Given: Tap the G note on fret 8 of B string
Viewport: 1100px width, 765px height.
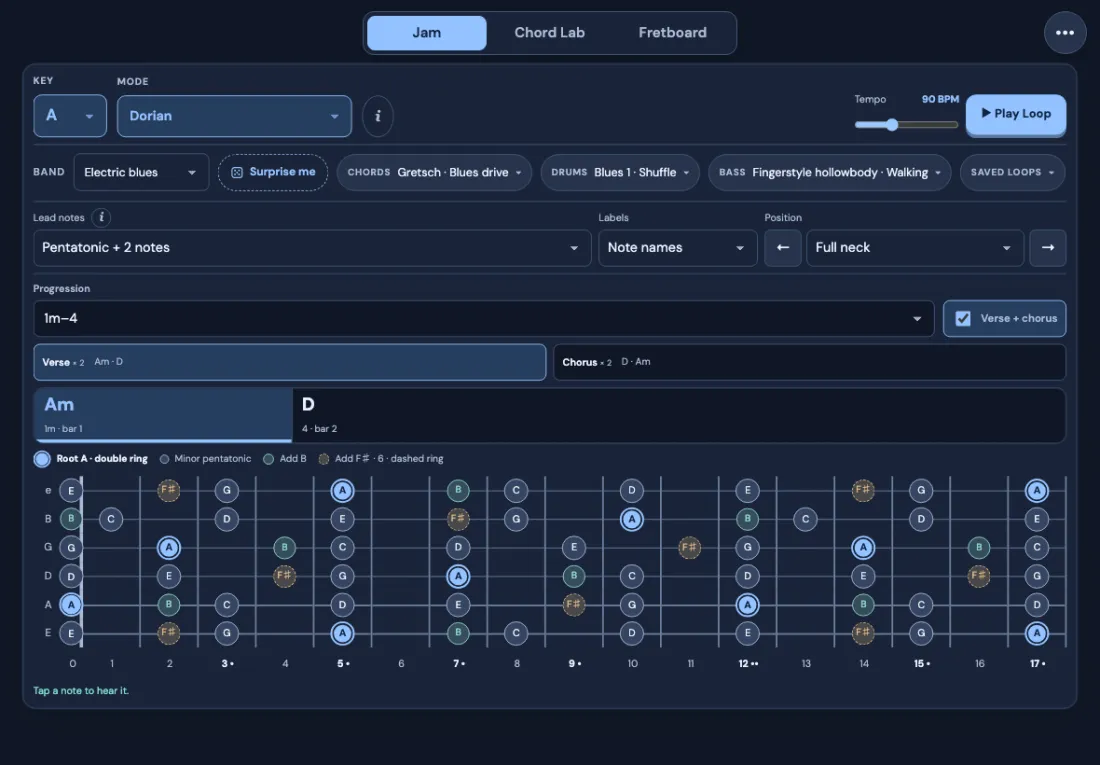Looking at the screenshot, I should pyautogui.click(x=516, y=519).
